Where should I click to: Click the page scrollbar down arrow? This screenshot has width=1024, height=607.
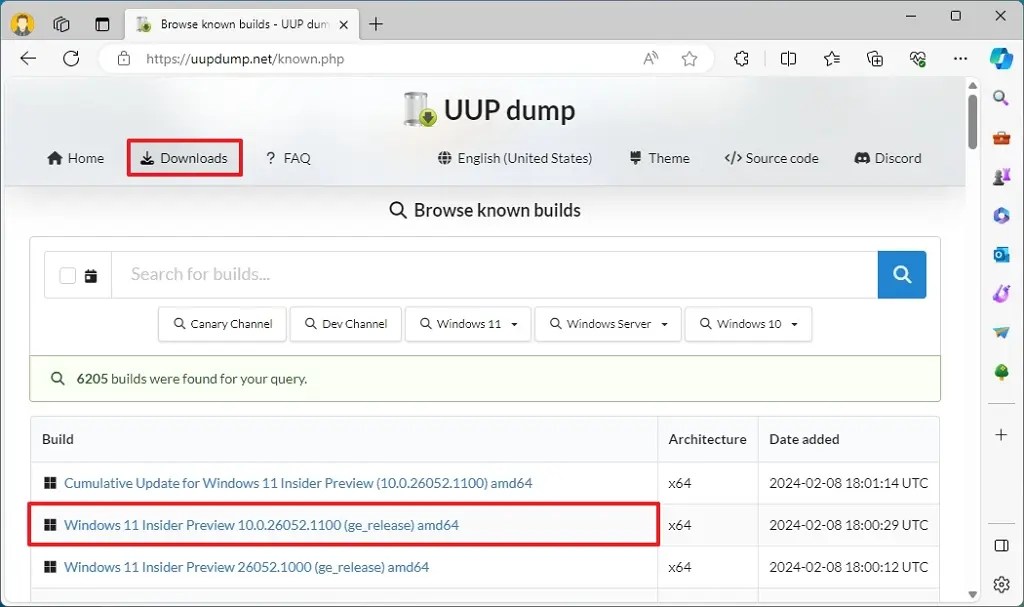click(972, 594)
